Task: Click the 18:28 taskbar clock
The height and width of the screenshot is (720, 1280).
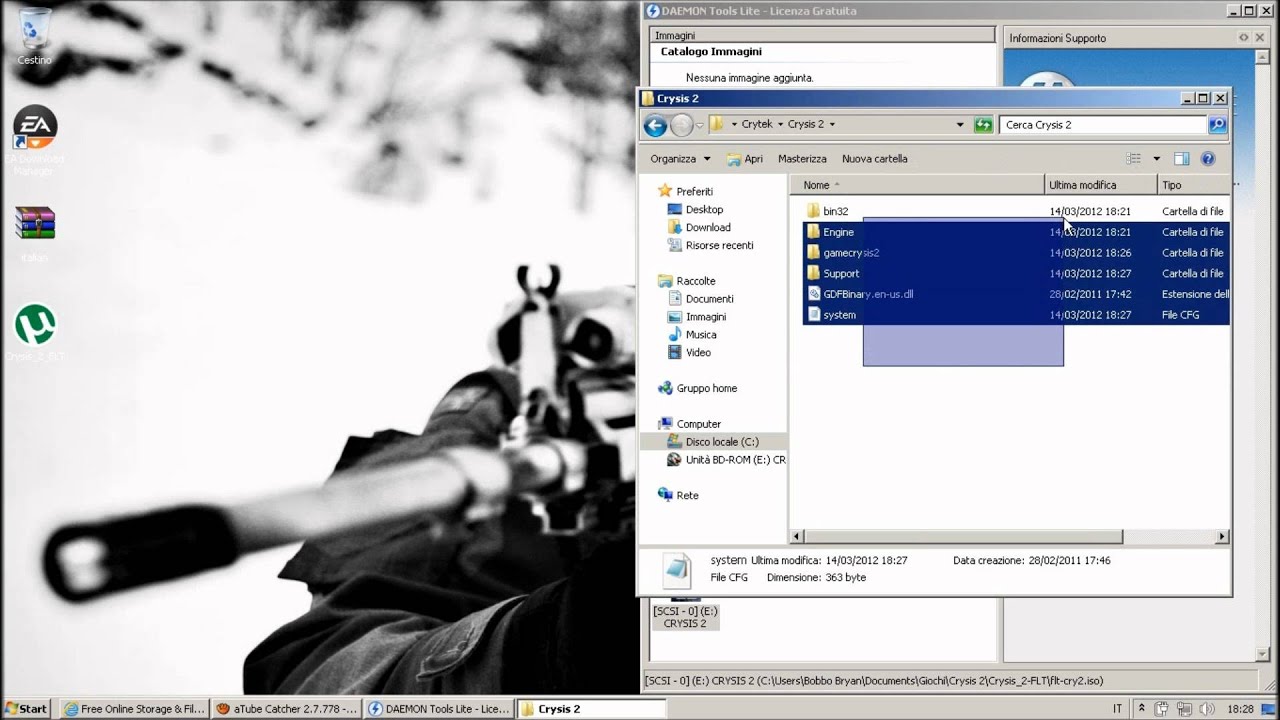Action: pyautogui.click(x=1240, y=709)
